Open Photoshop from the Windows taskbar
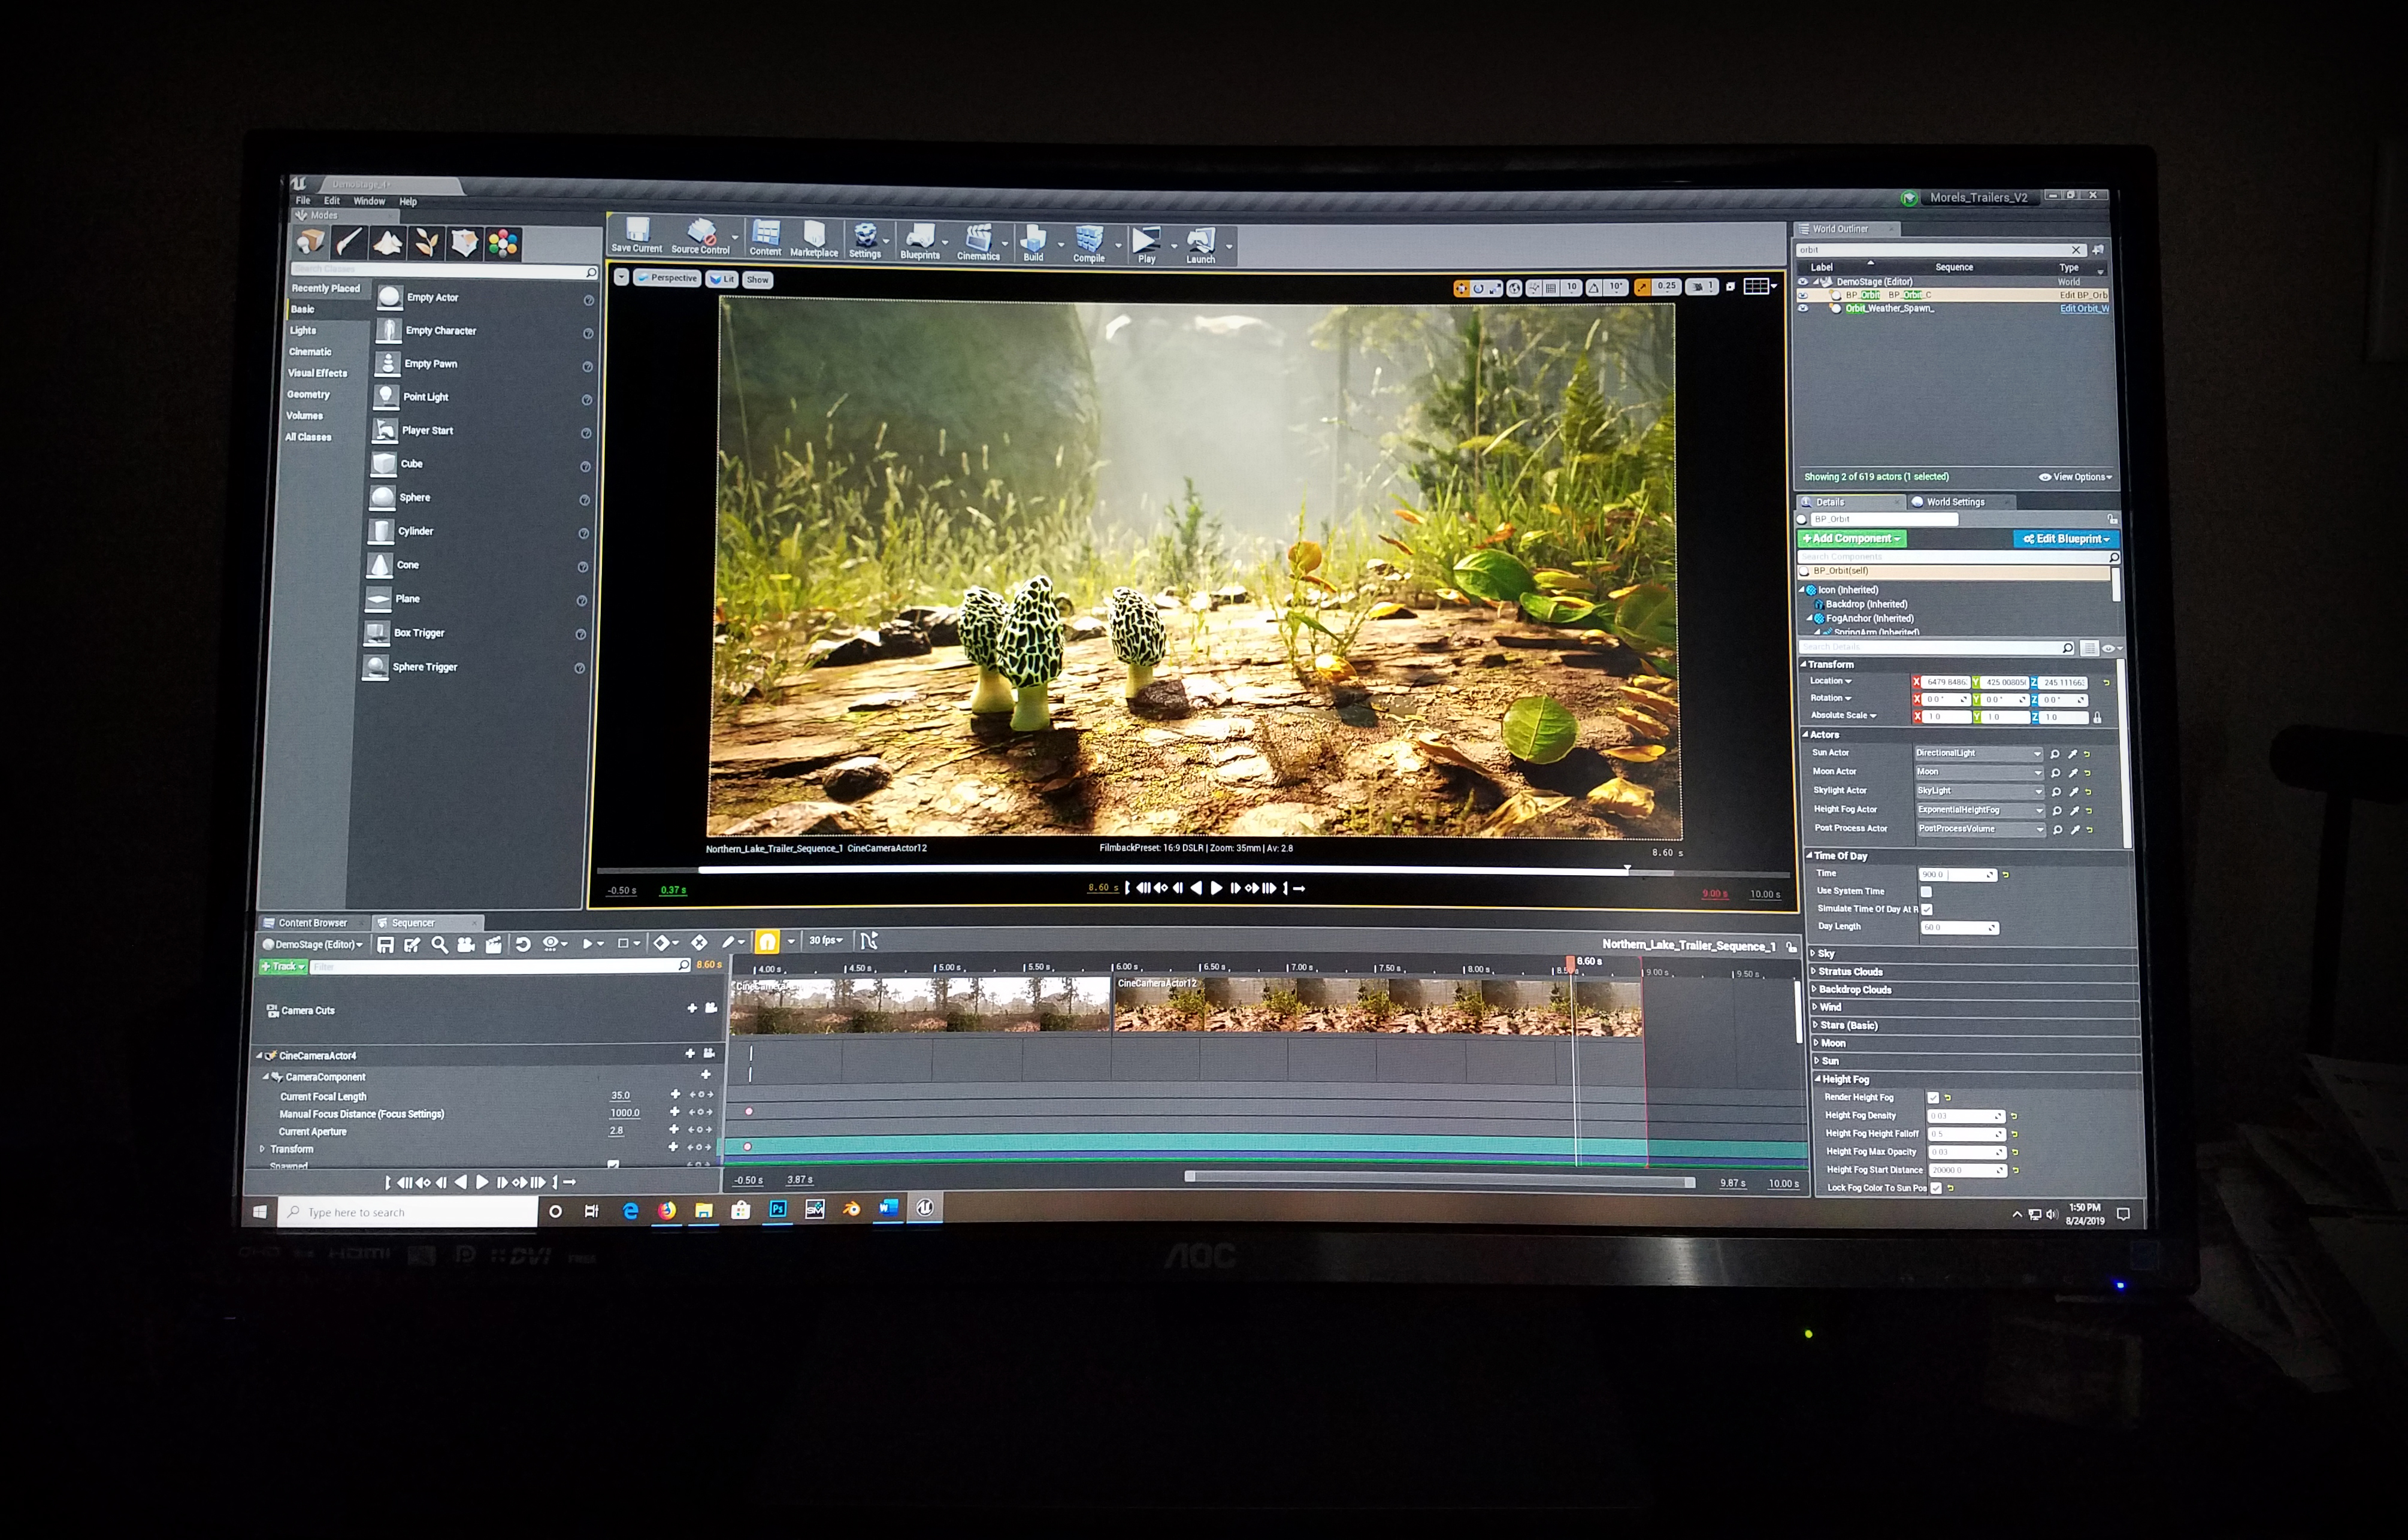The width and height of the screenshot is (2408, 1540). (x=777, y=1209)
